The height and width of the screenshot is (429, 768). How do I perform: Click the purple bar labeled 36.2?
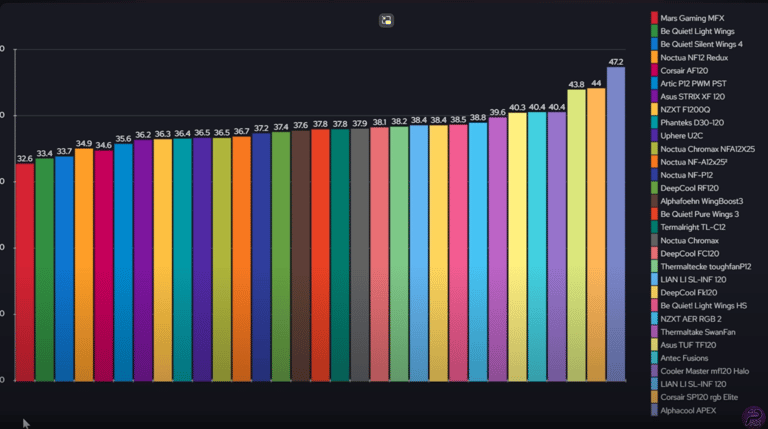pyautogui.click(x=143, y=261)
